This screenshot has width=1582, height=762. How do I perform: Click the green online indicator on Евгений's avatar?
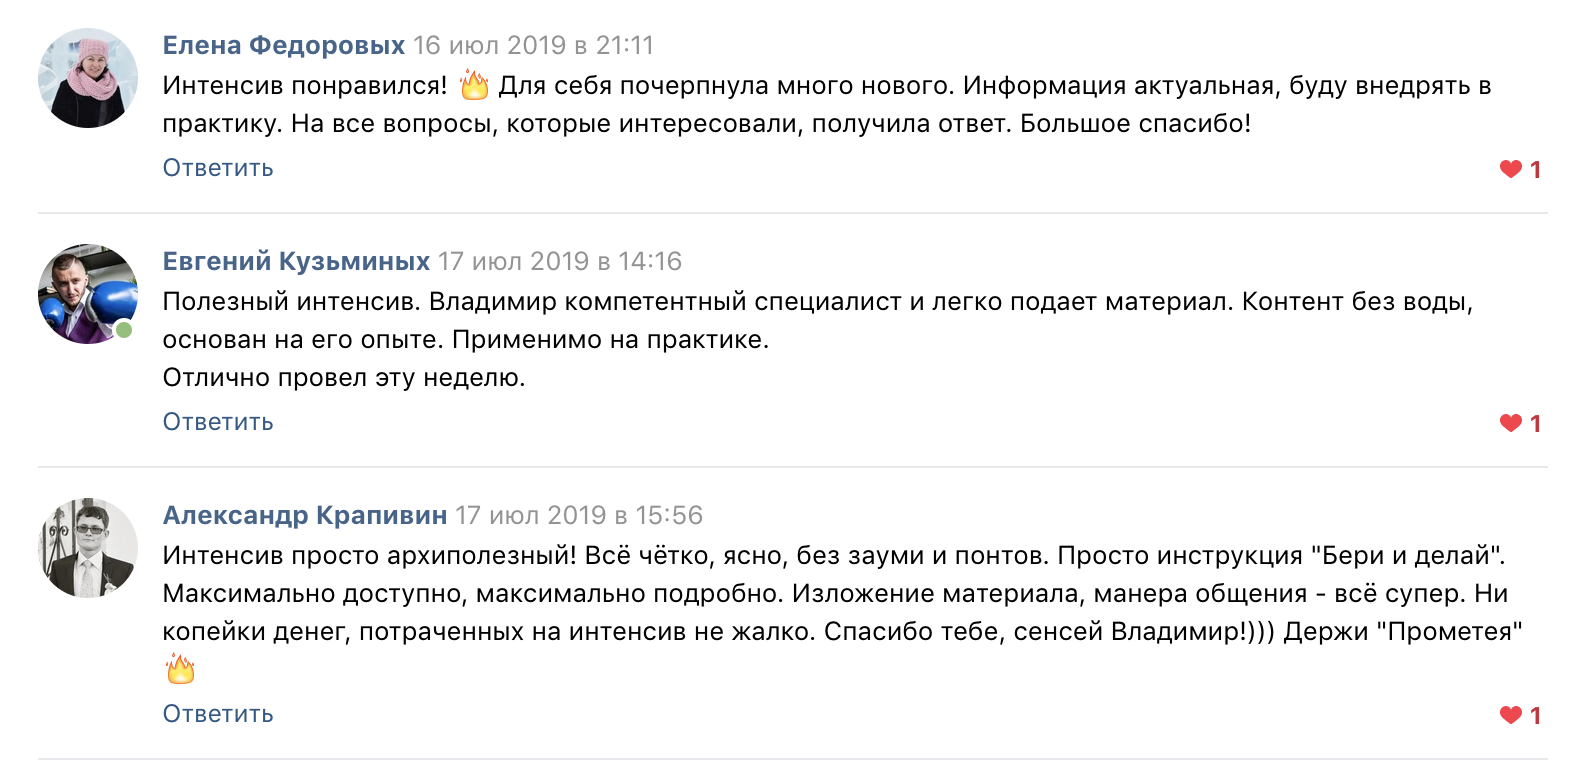[124, 330]
